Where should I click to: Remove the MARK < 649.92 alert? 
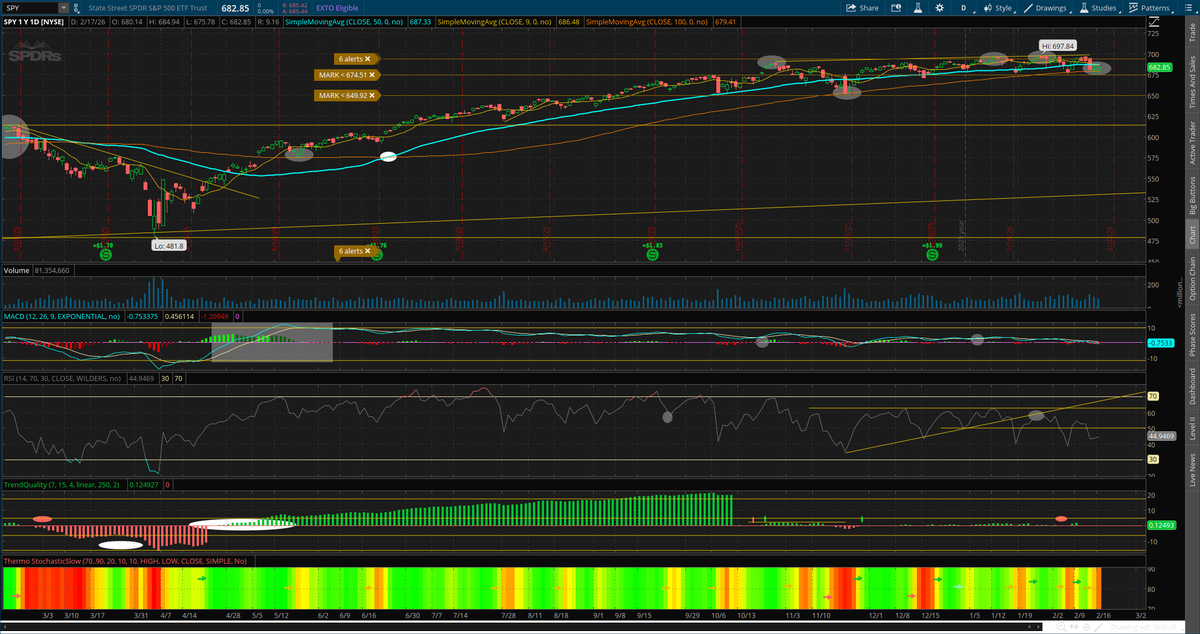(x=371, y=95)
